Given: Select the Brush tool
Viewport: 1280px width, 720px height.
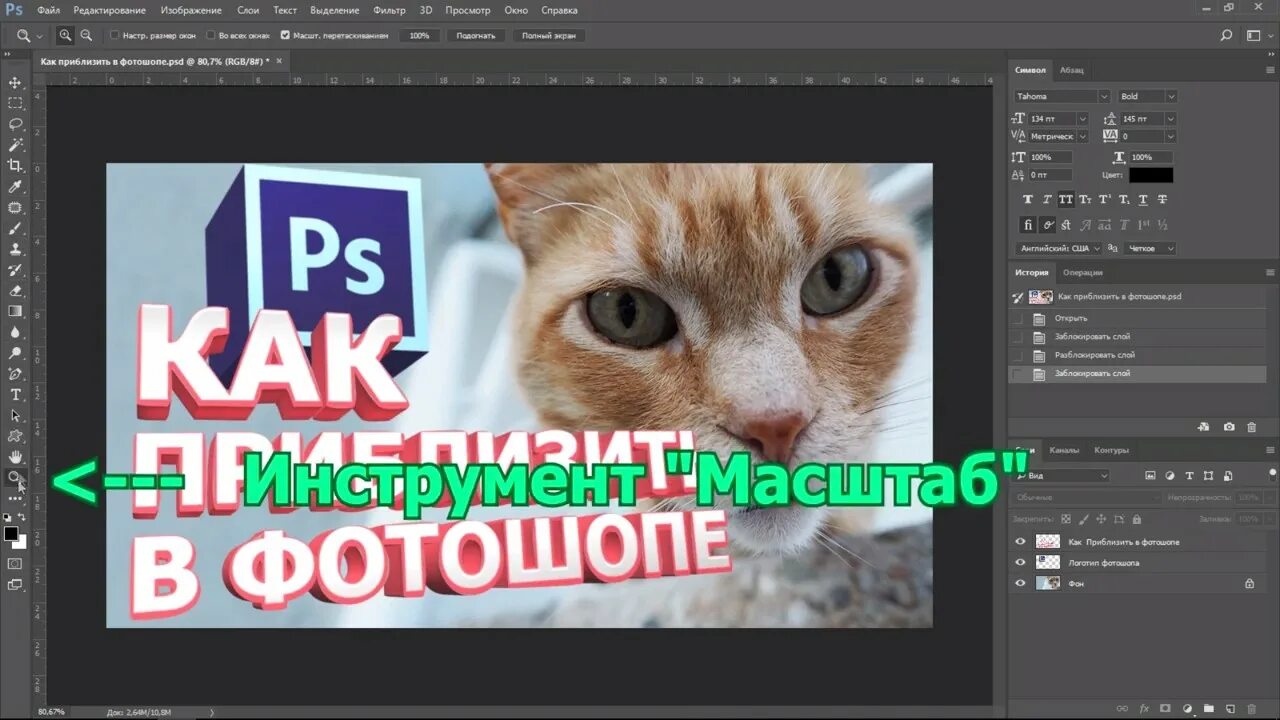Looking at the screenshot, I should 15,228.
